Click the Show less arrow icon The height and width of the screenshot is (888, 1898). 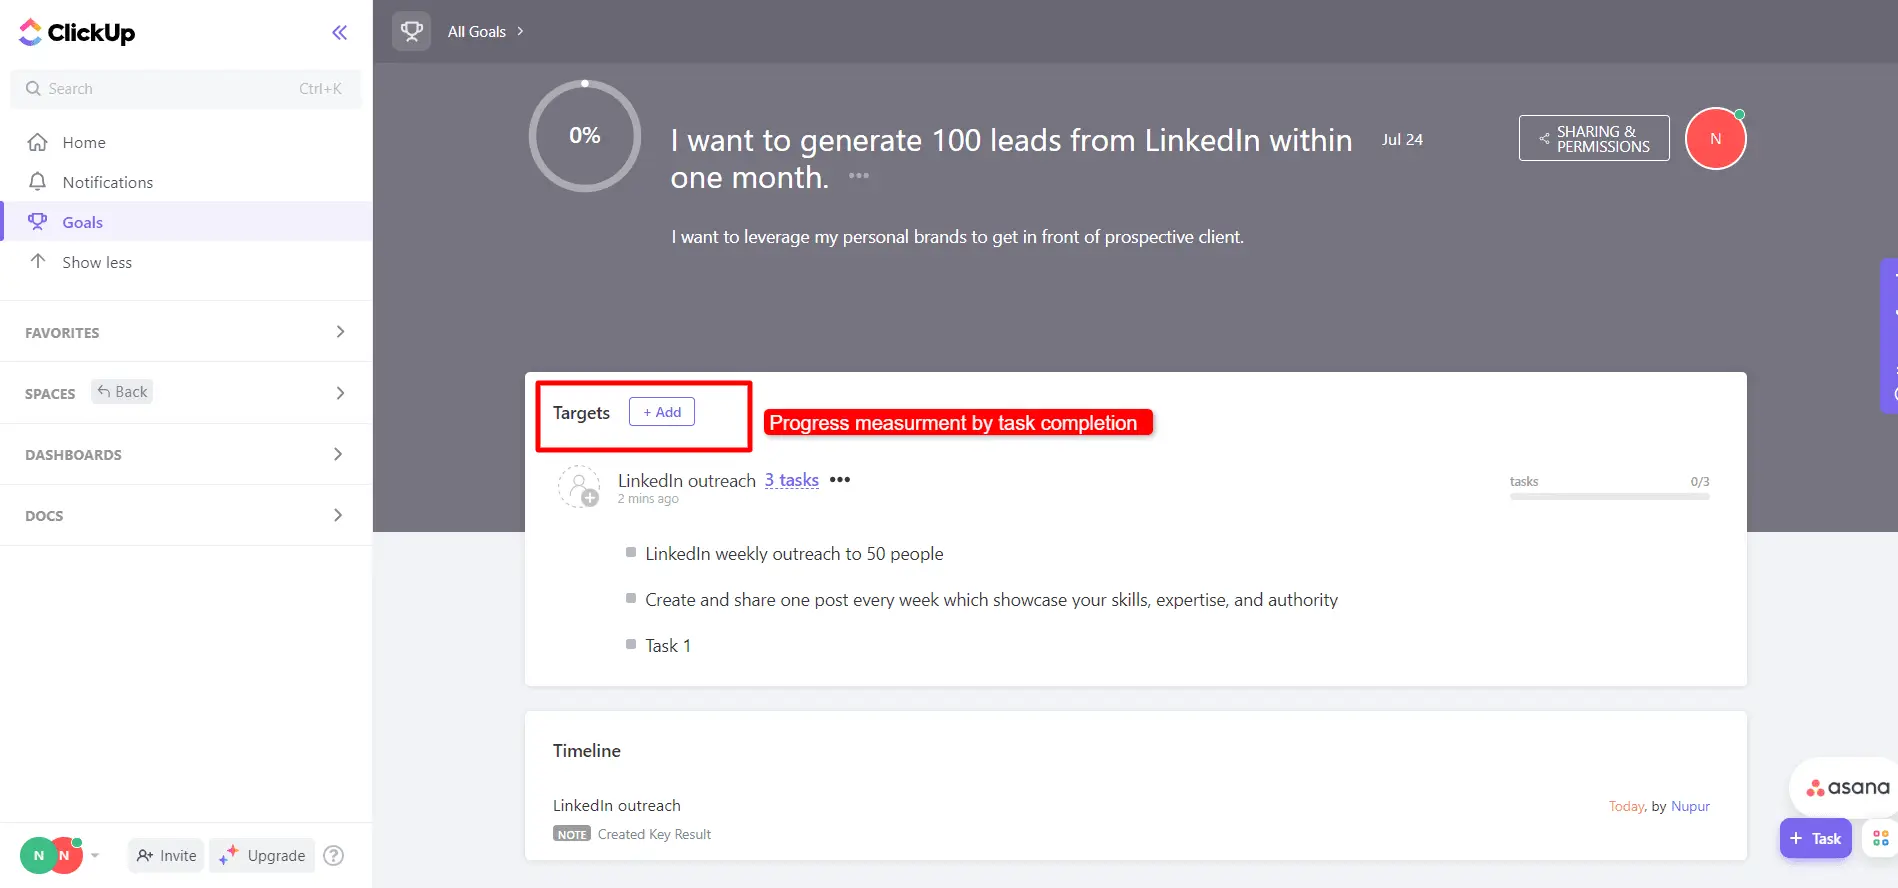[37, 261]
